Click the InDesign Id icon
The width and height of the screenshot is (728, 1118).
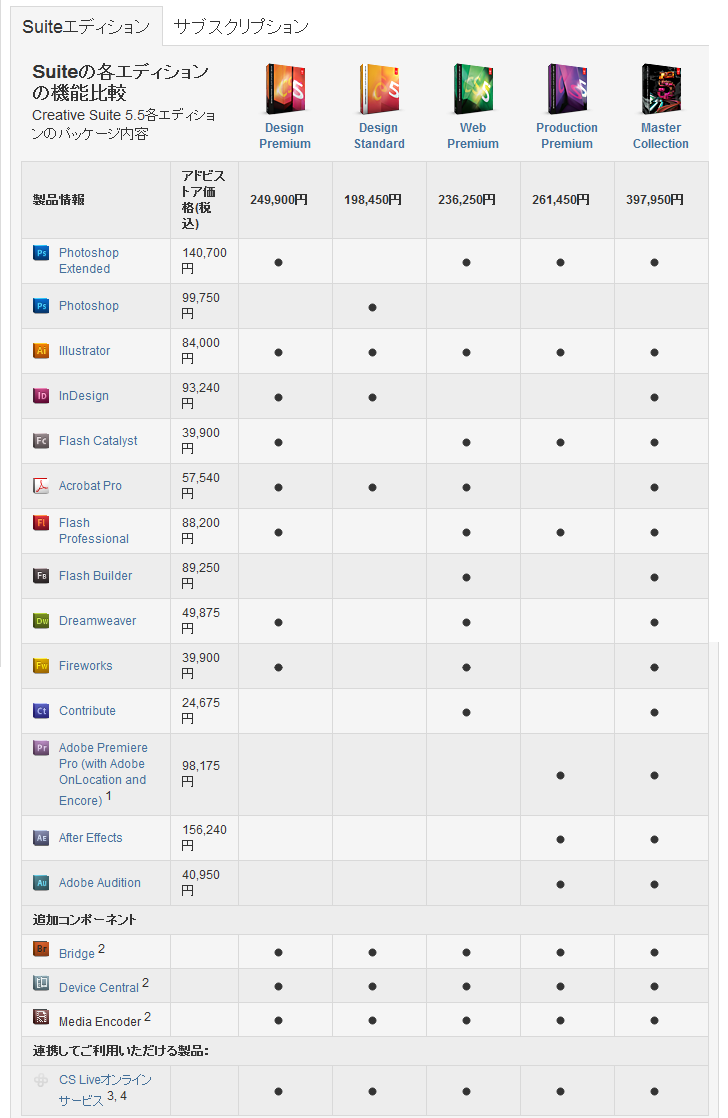[x=41, y=395]
